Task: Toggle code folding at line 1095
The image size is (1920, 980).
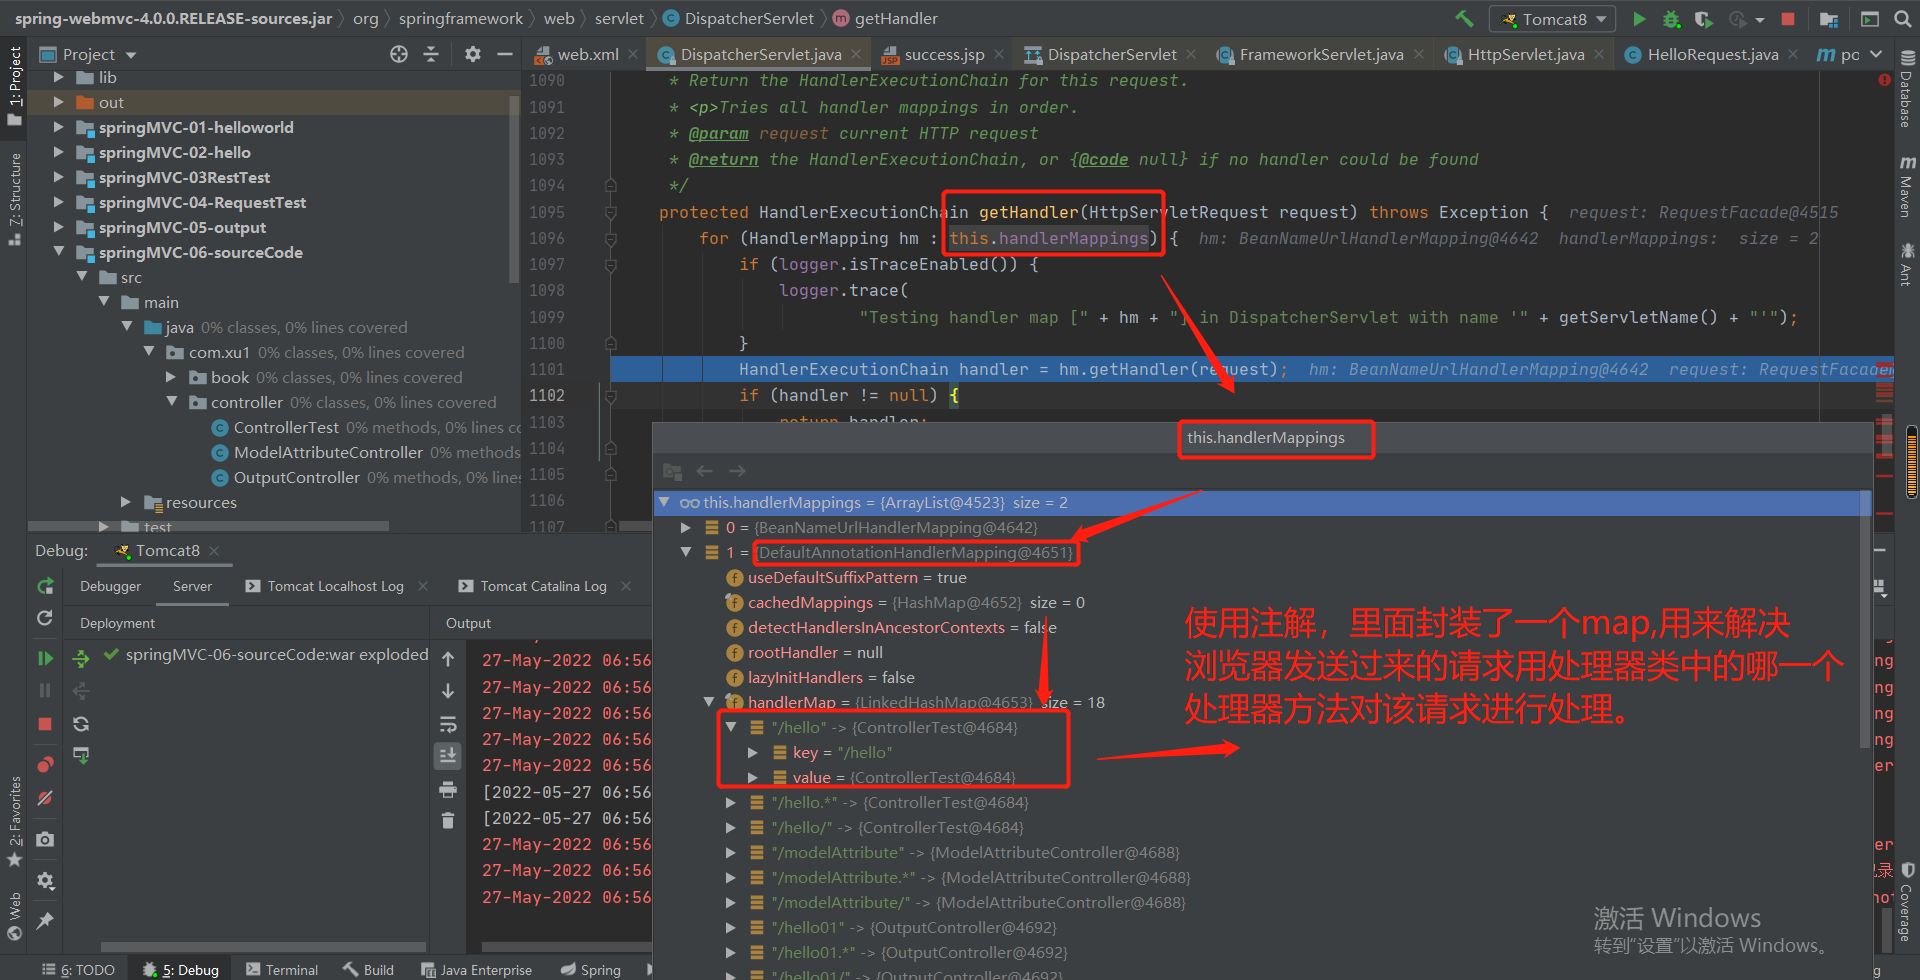Action: pyautogui.click(x=610, y=212)
